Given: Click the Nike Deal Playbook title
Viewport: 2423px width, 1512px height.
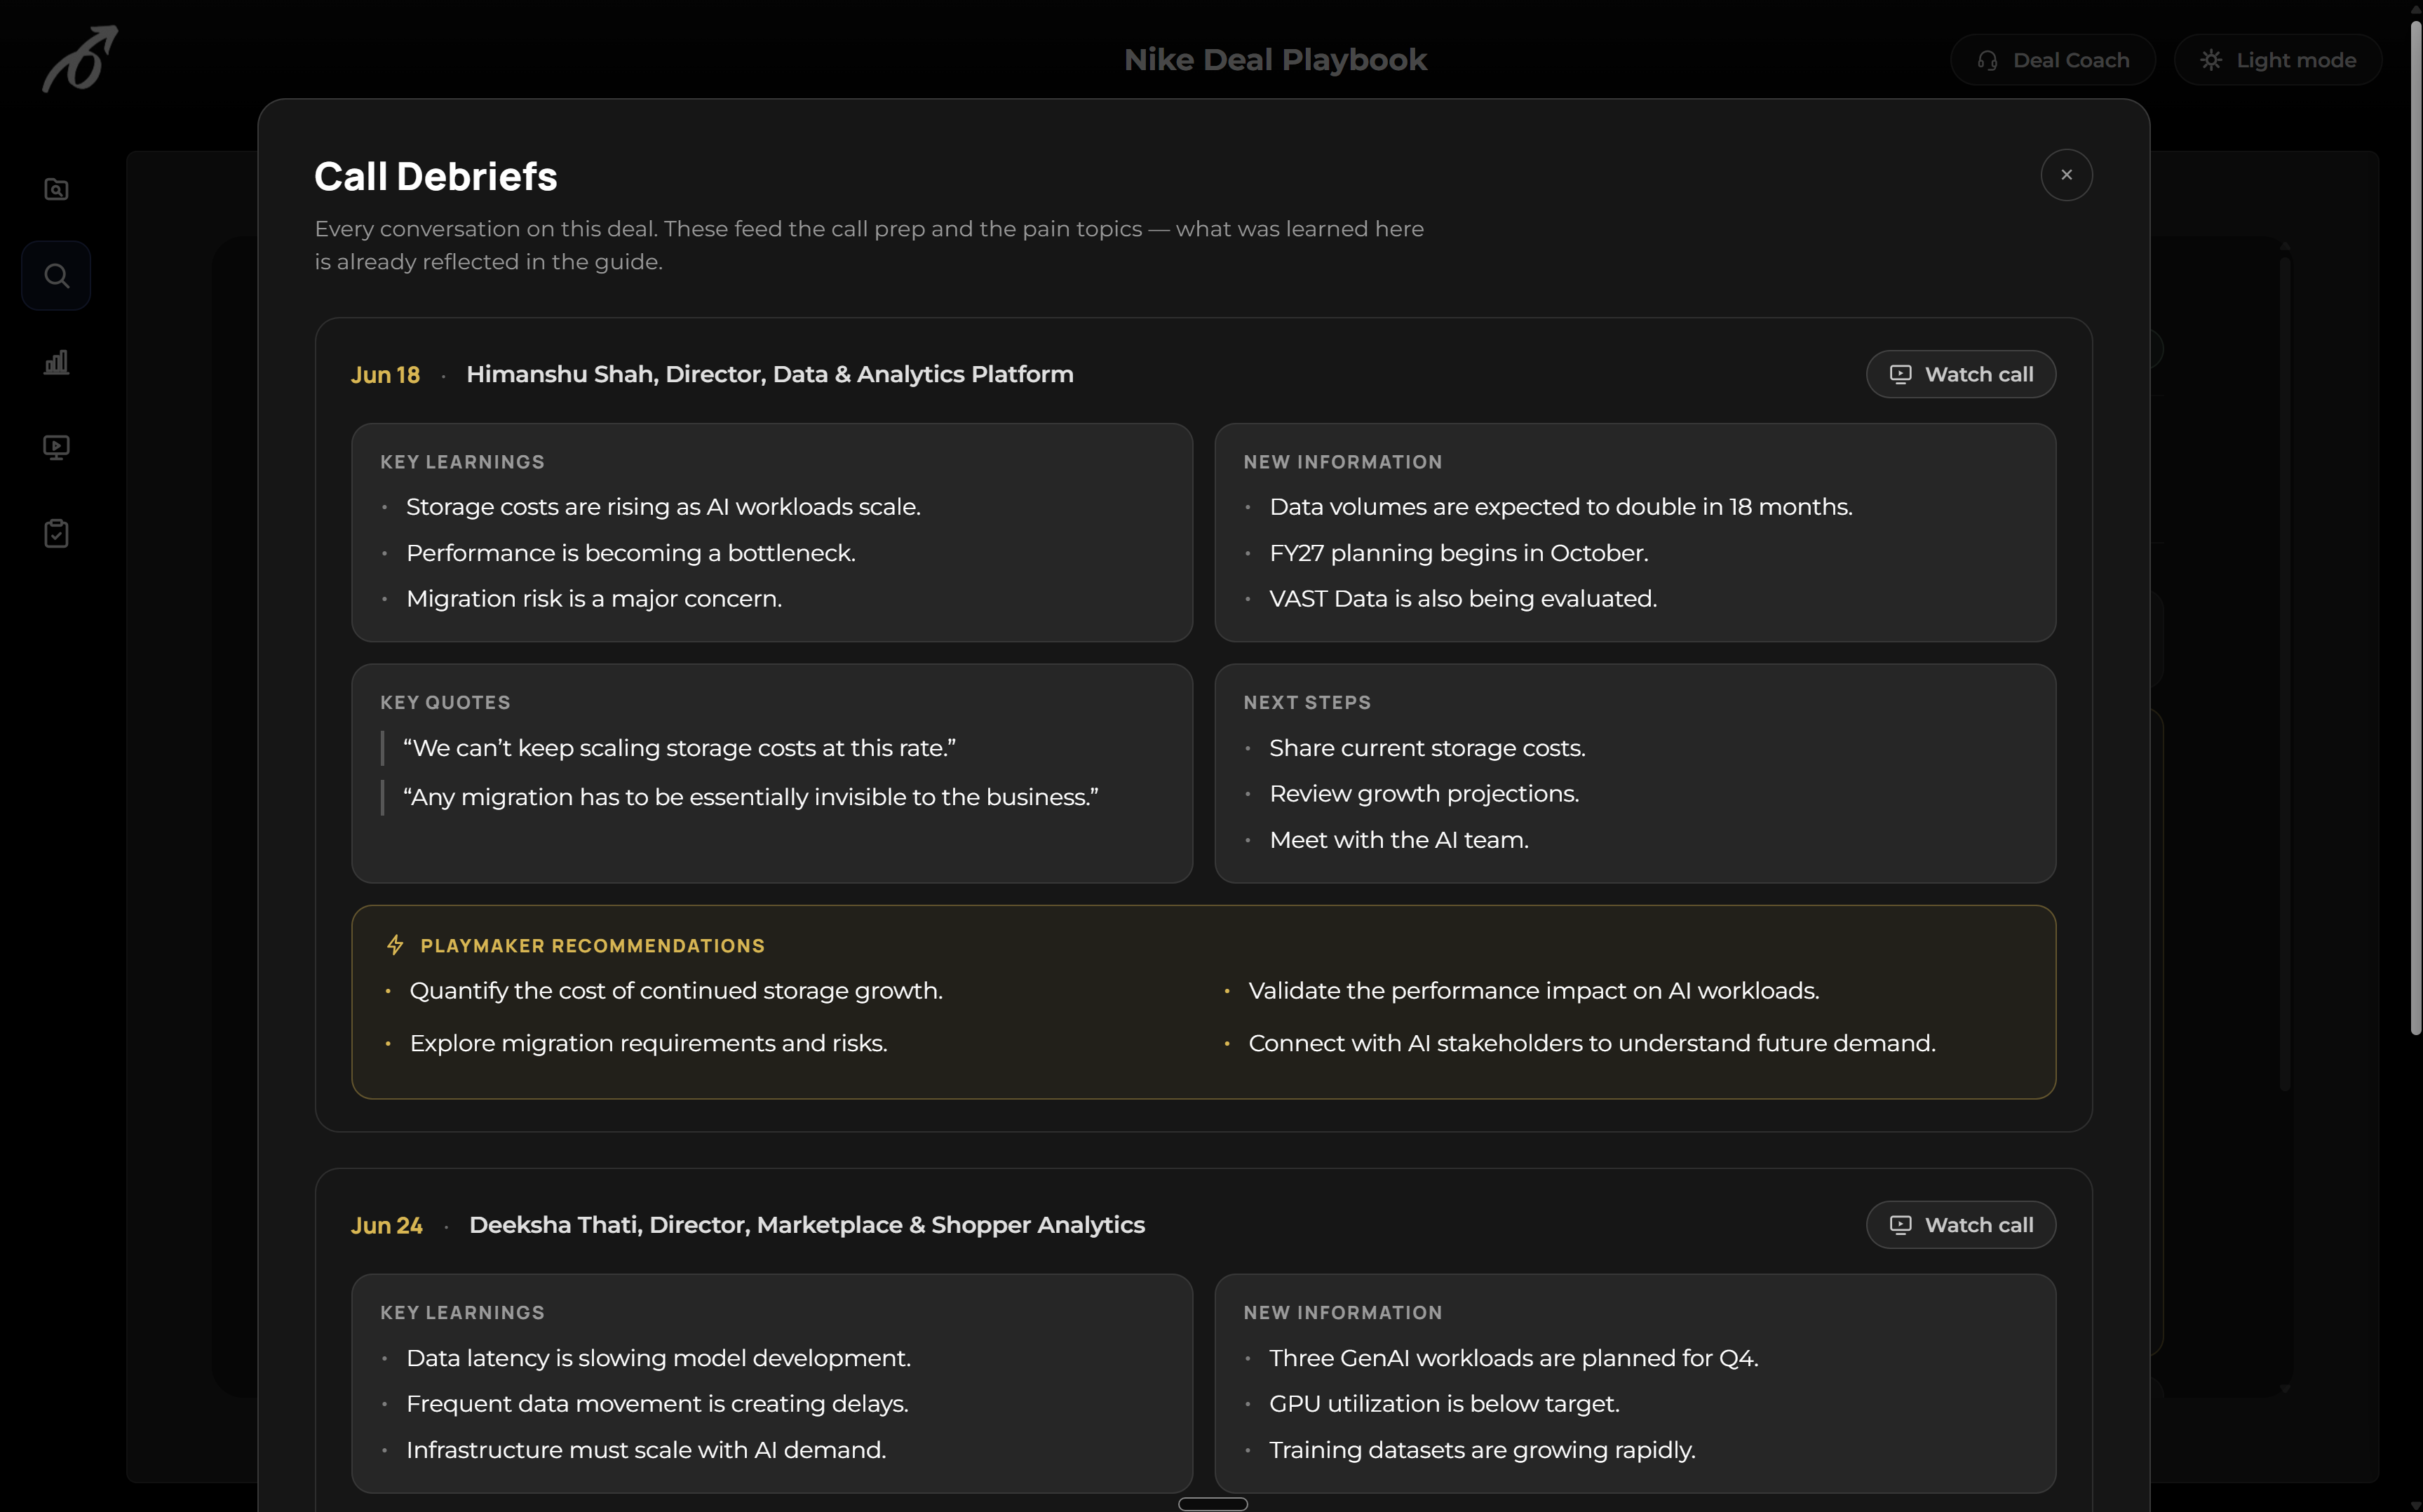Looking at the screenshot, I should pyautogui.click(x=1275, y=60).
